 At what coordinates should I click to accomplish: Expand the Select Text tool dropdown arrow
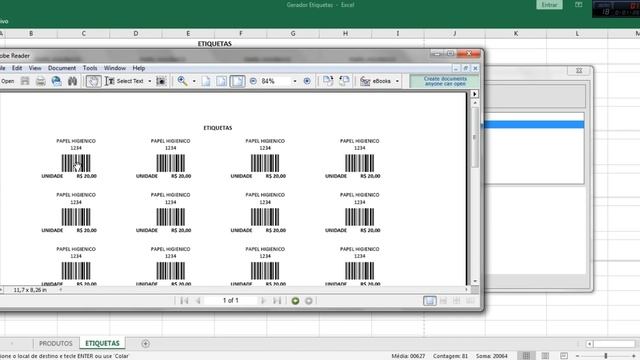tap(150, 81)
